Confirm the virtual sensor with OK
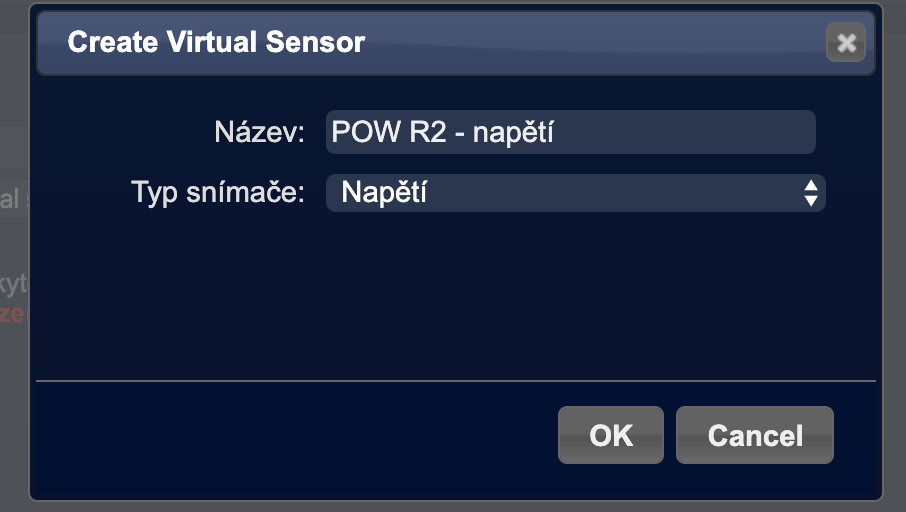906x512 pixels. [x=610, y=435]
